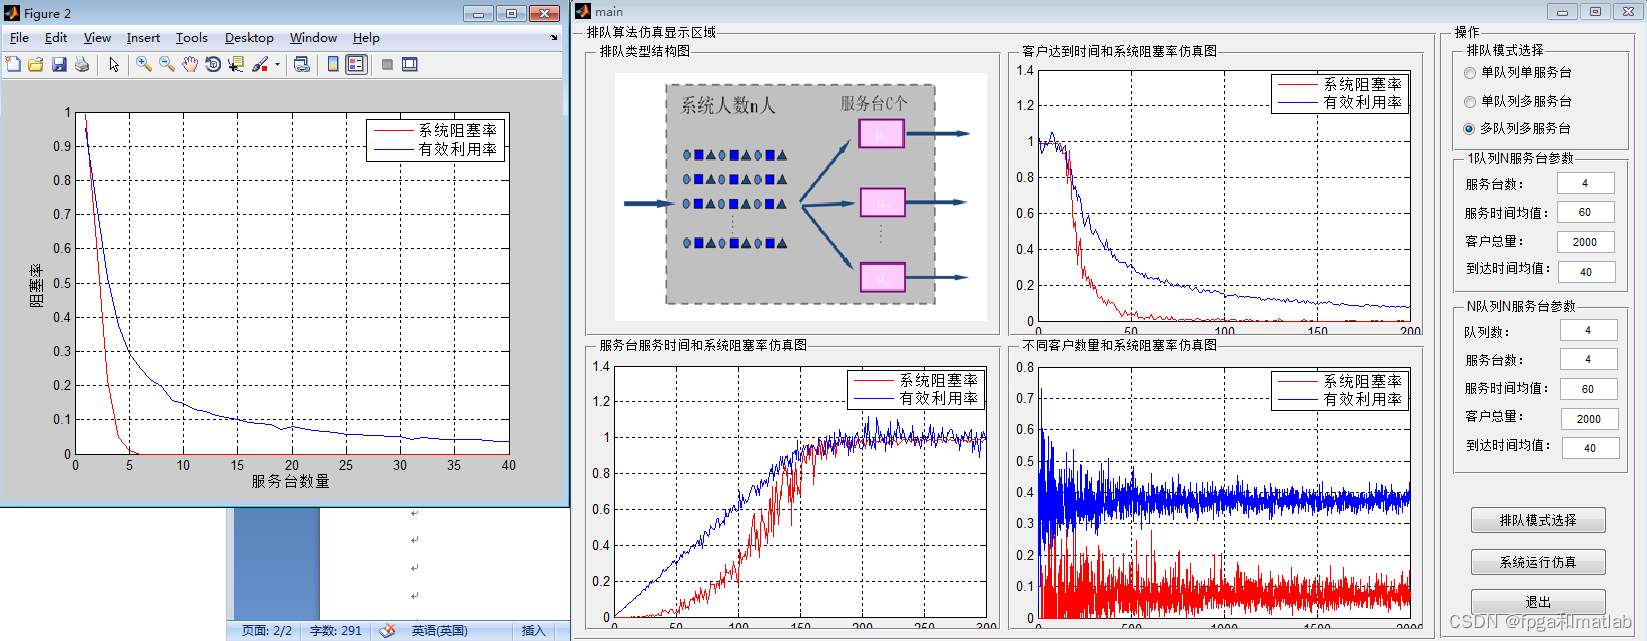Select the Zoom Out magnifier tool

click(x=167, y=64)
